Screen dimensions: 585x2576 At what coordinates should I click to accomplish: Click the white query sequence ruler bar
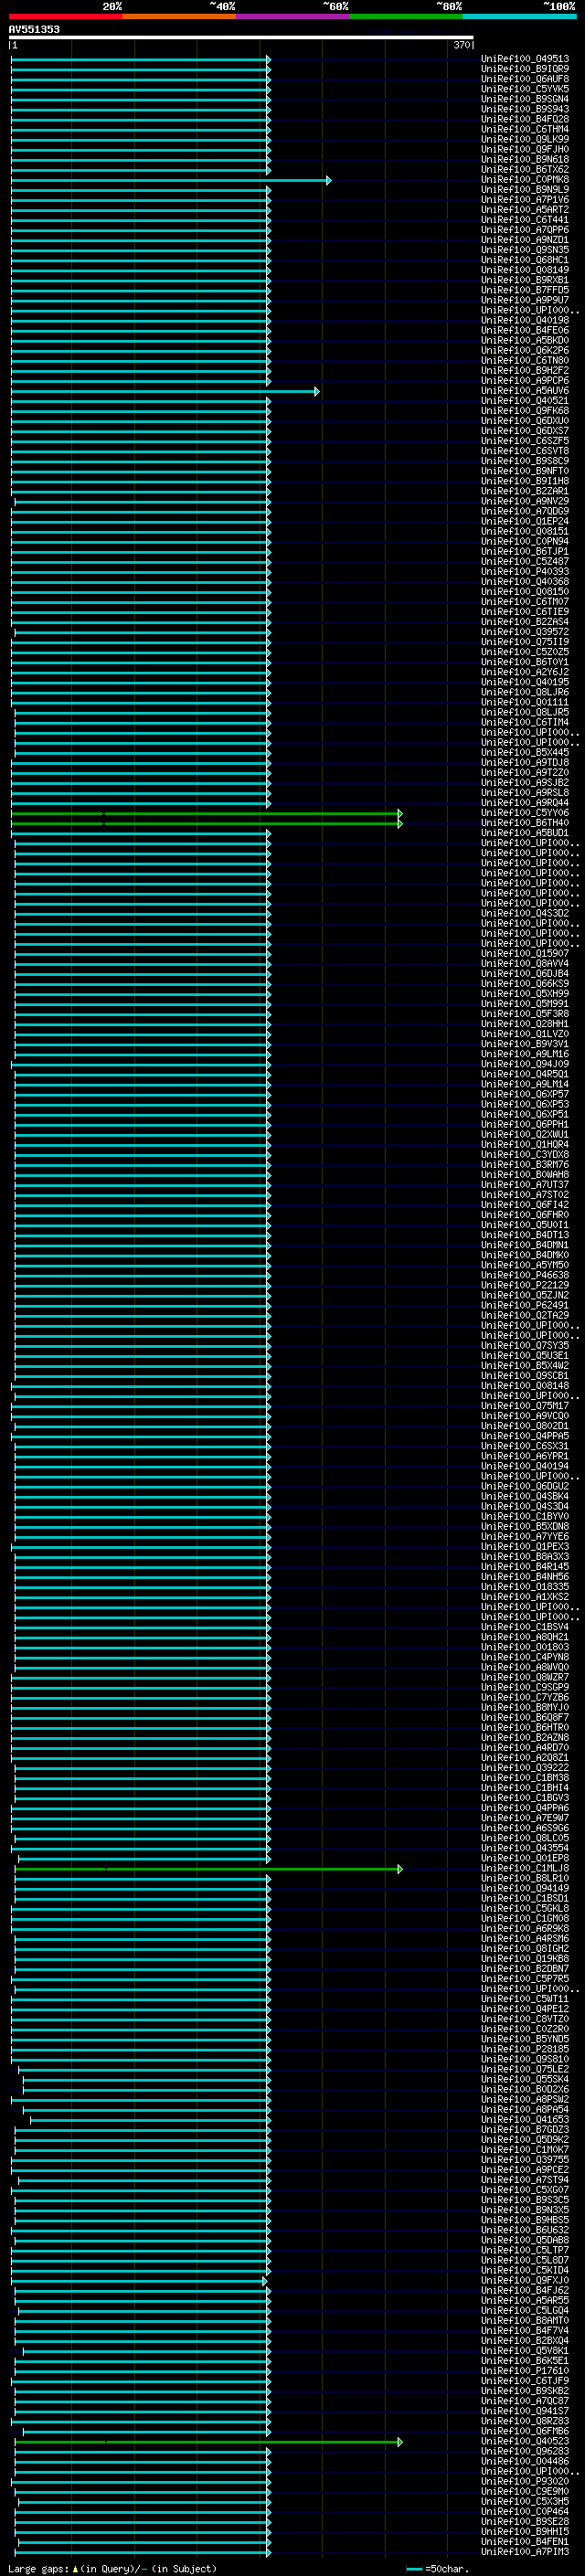pos(241,37)
